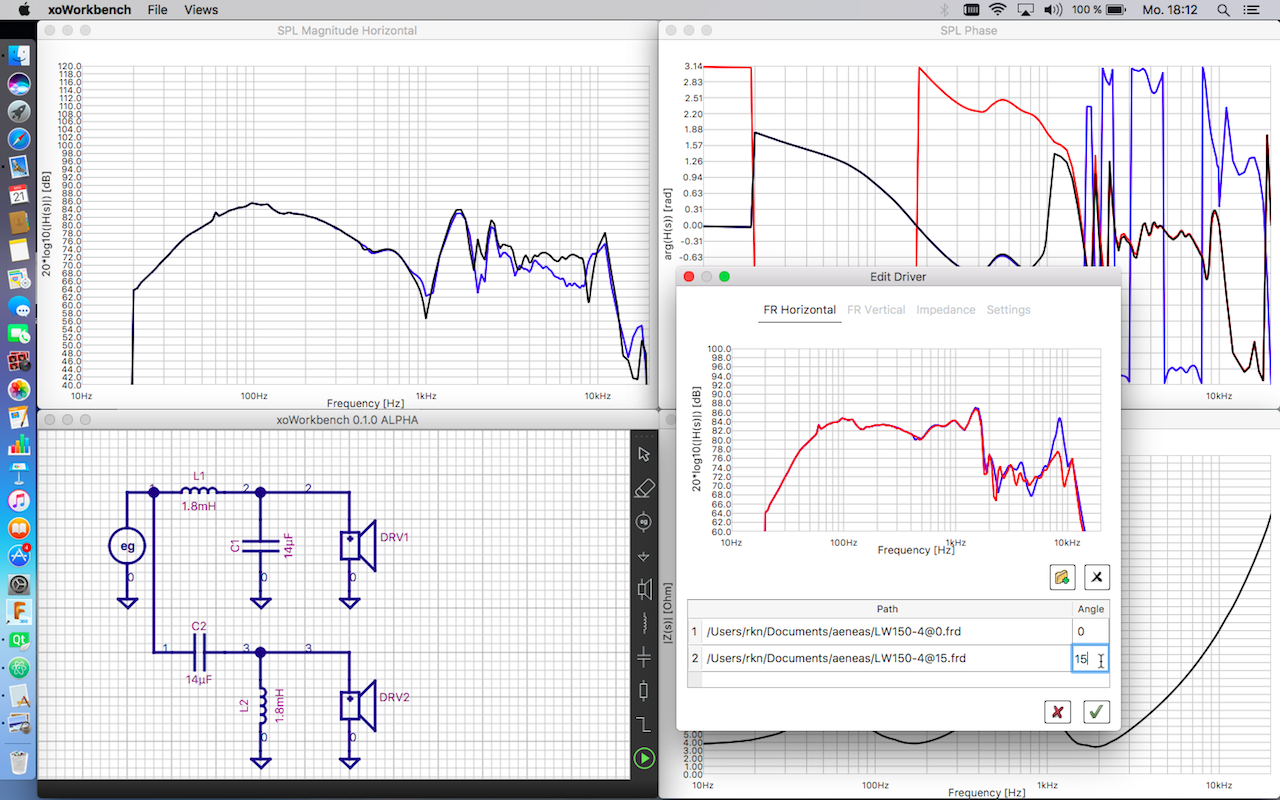The height and width of the screenshot is (800, 1280).
Task: Open App Store from the dock
Action: 19,555
